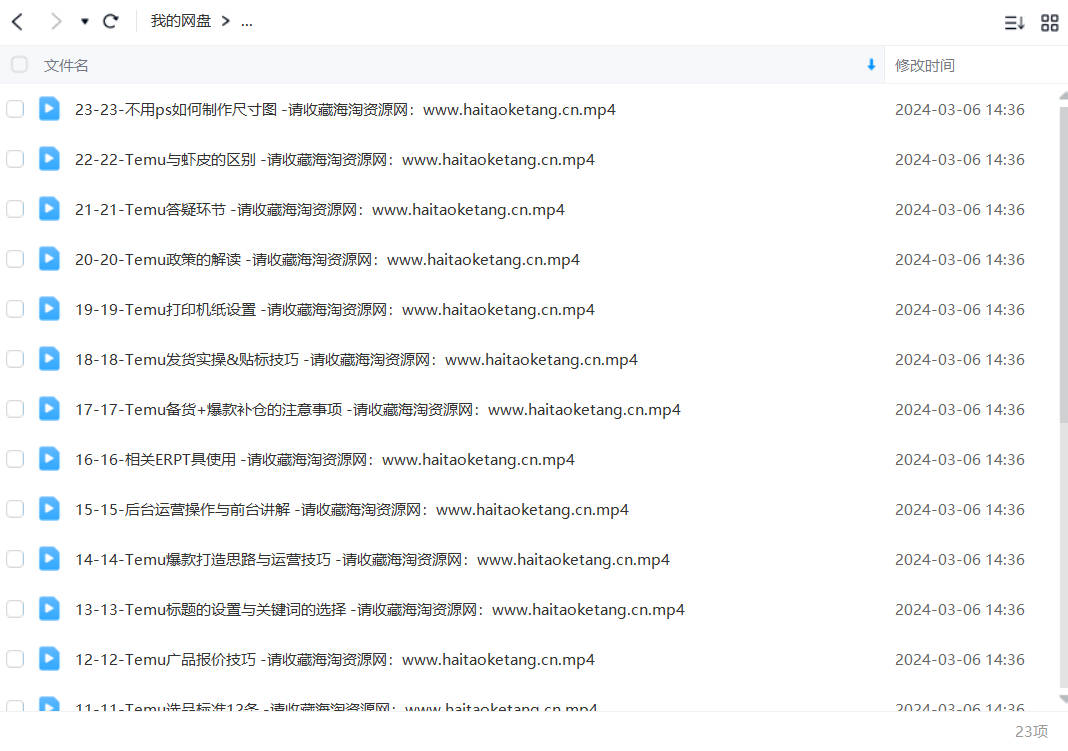Select file 15-15-后台运营操作与前台讲解
This screenshot has width=1068, height=751.
click(x=351, y=509)
